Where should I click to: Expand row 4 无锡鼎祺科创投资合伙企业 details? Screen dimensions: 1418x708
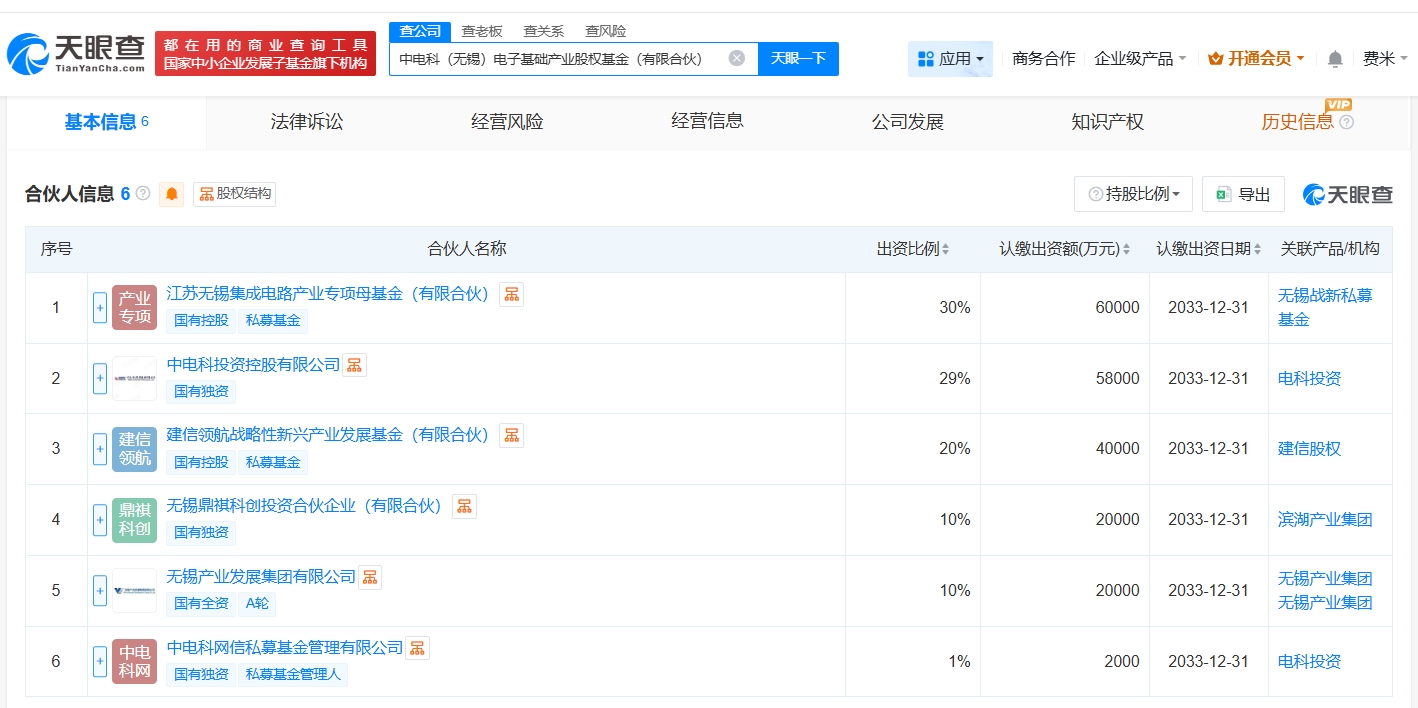(100, 520)
